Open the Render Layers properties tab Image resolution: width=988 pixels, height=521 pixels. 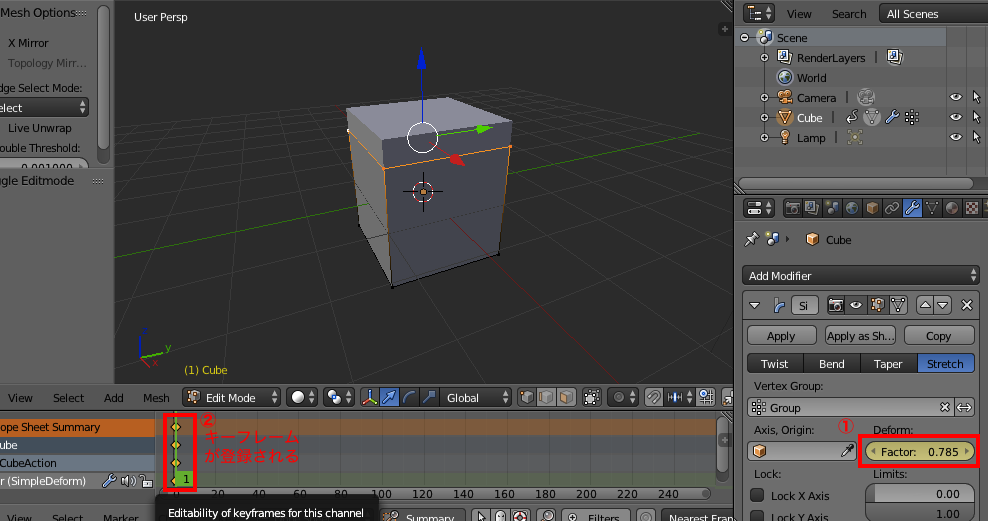coord(812,208)
